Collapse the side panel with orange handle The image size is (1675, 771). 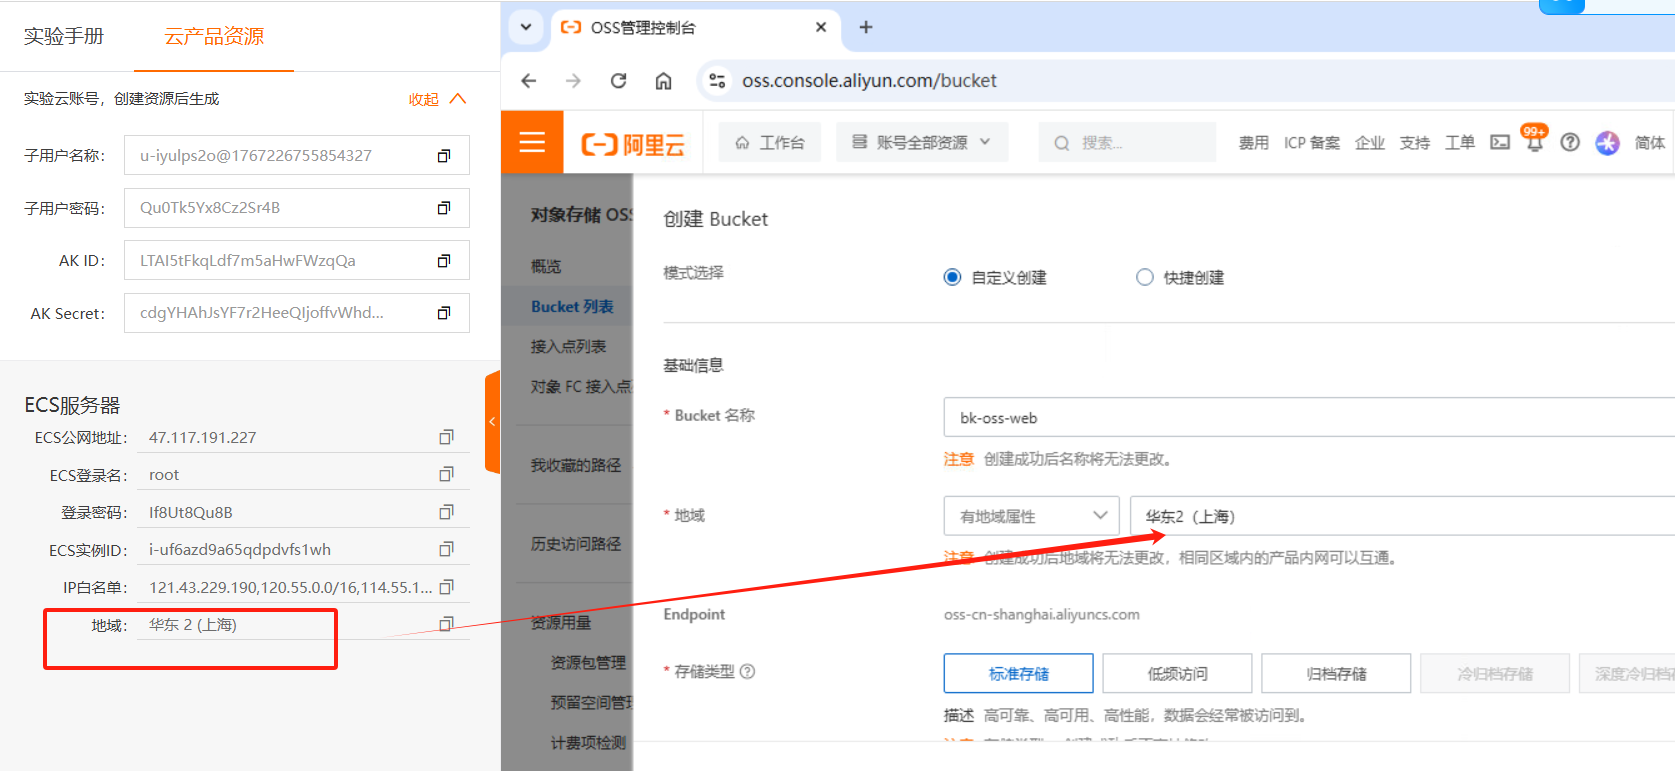coord(492,422)
